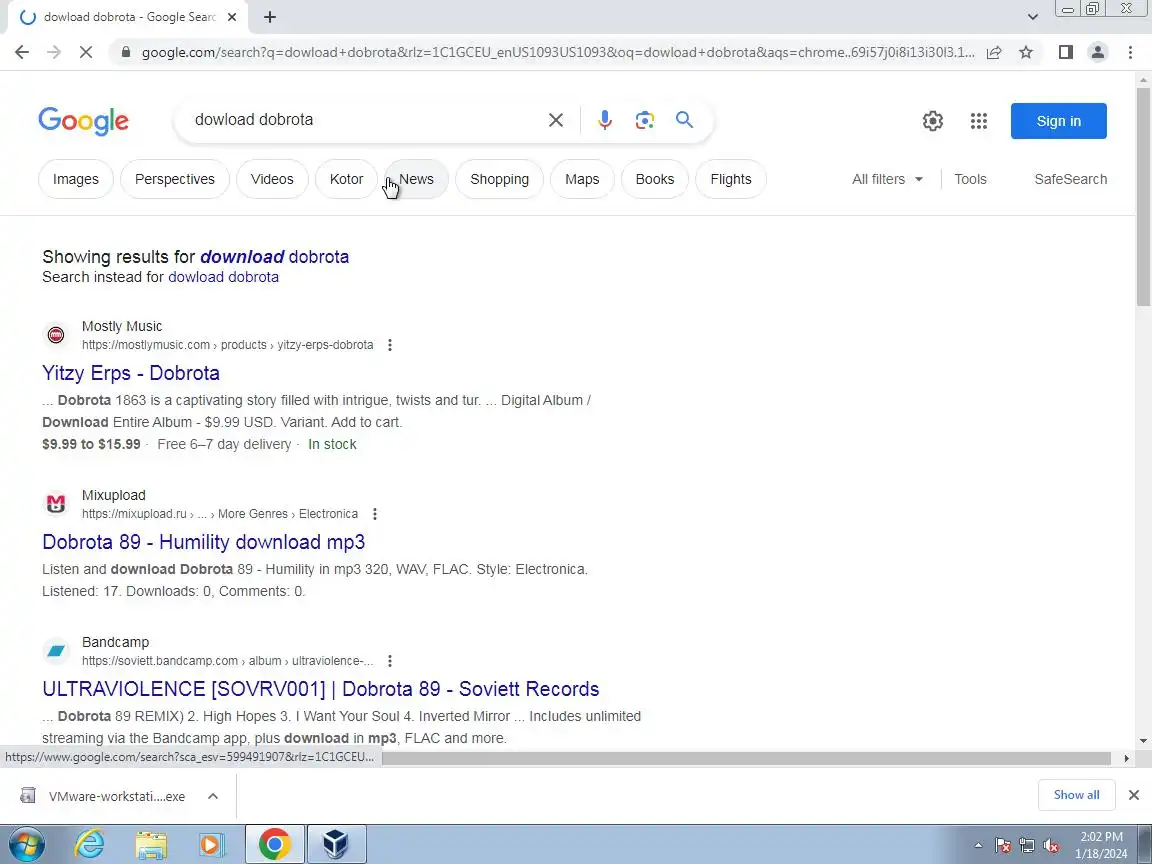Click the Mixupload site favicon
This screenshot has width=1152, height=864.
56,504
